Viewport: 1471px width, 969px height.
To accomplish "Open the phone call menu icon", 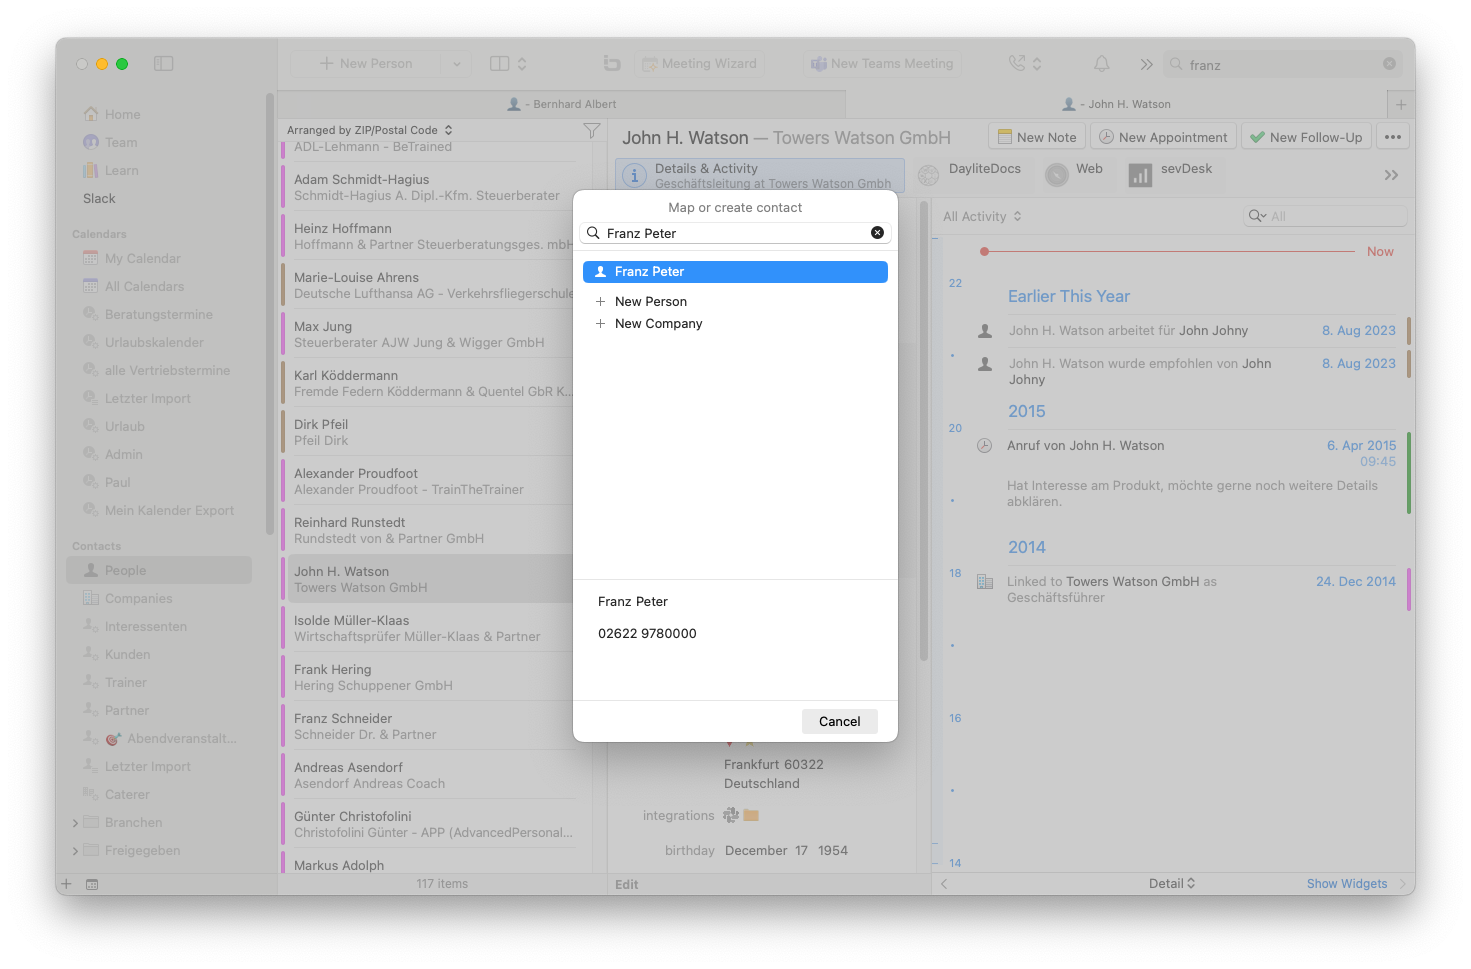I will pos(1025,64).
